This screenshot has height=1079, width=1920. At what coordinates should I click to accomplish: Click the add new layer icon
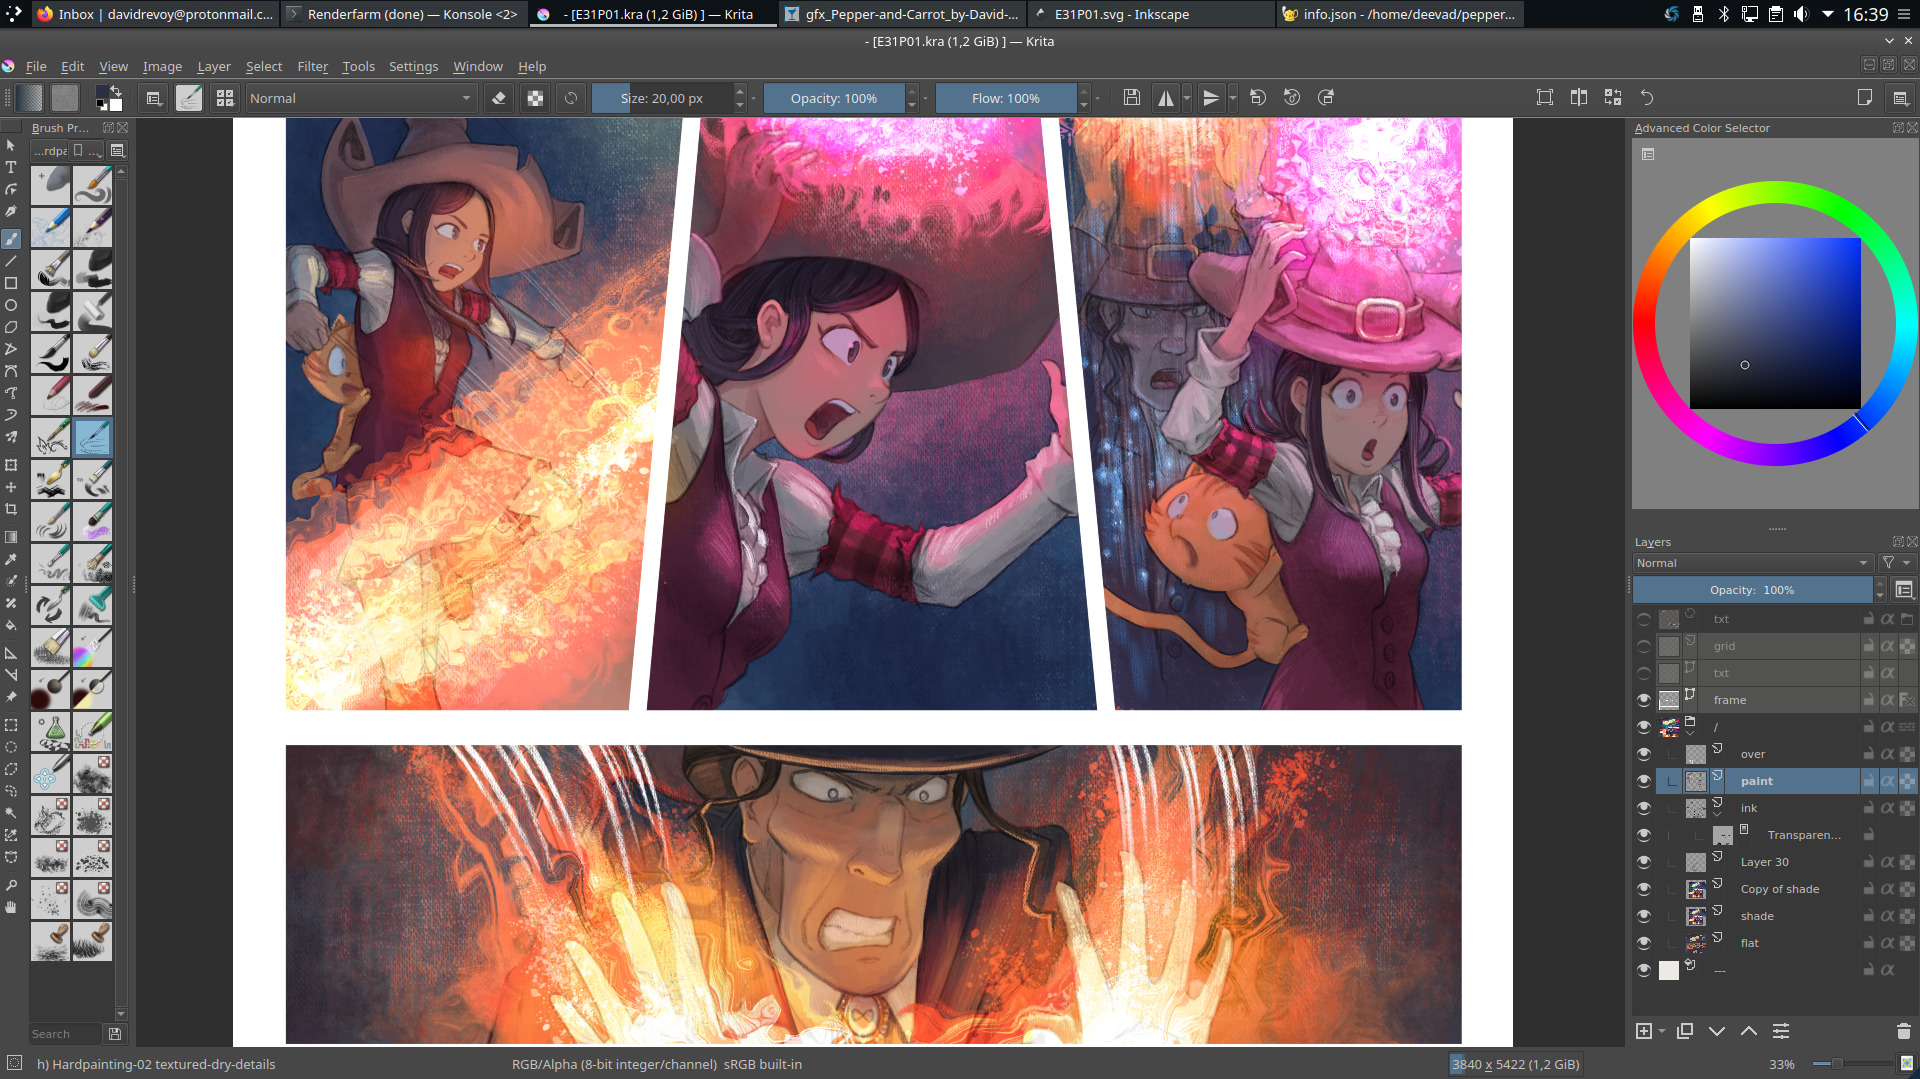[1643, 1031]
